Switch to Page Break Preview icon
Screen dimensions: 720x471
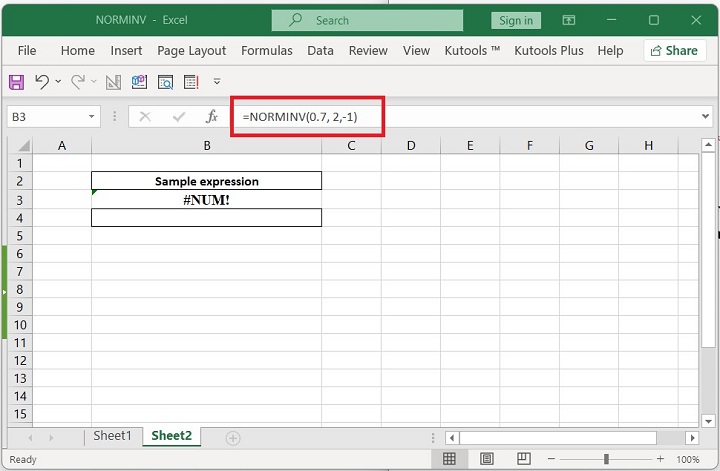[x=523, y=459]
